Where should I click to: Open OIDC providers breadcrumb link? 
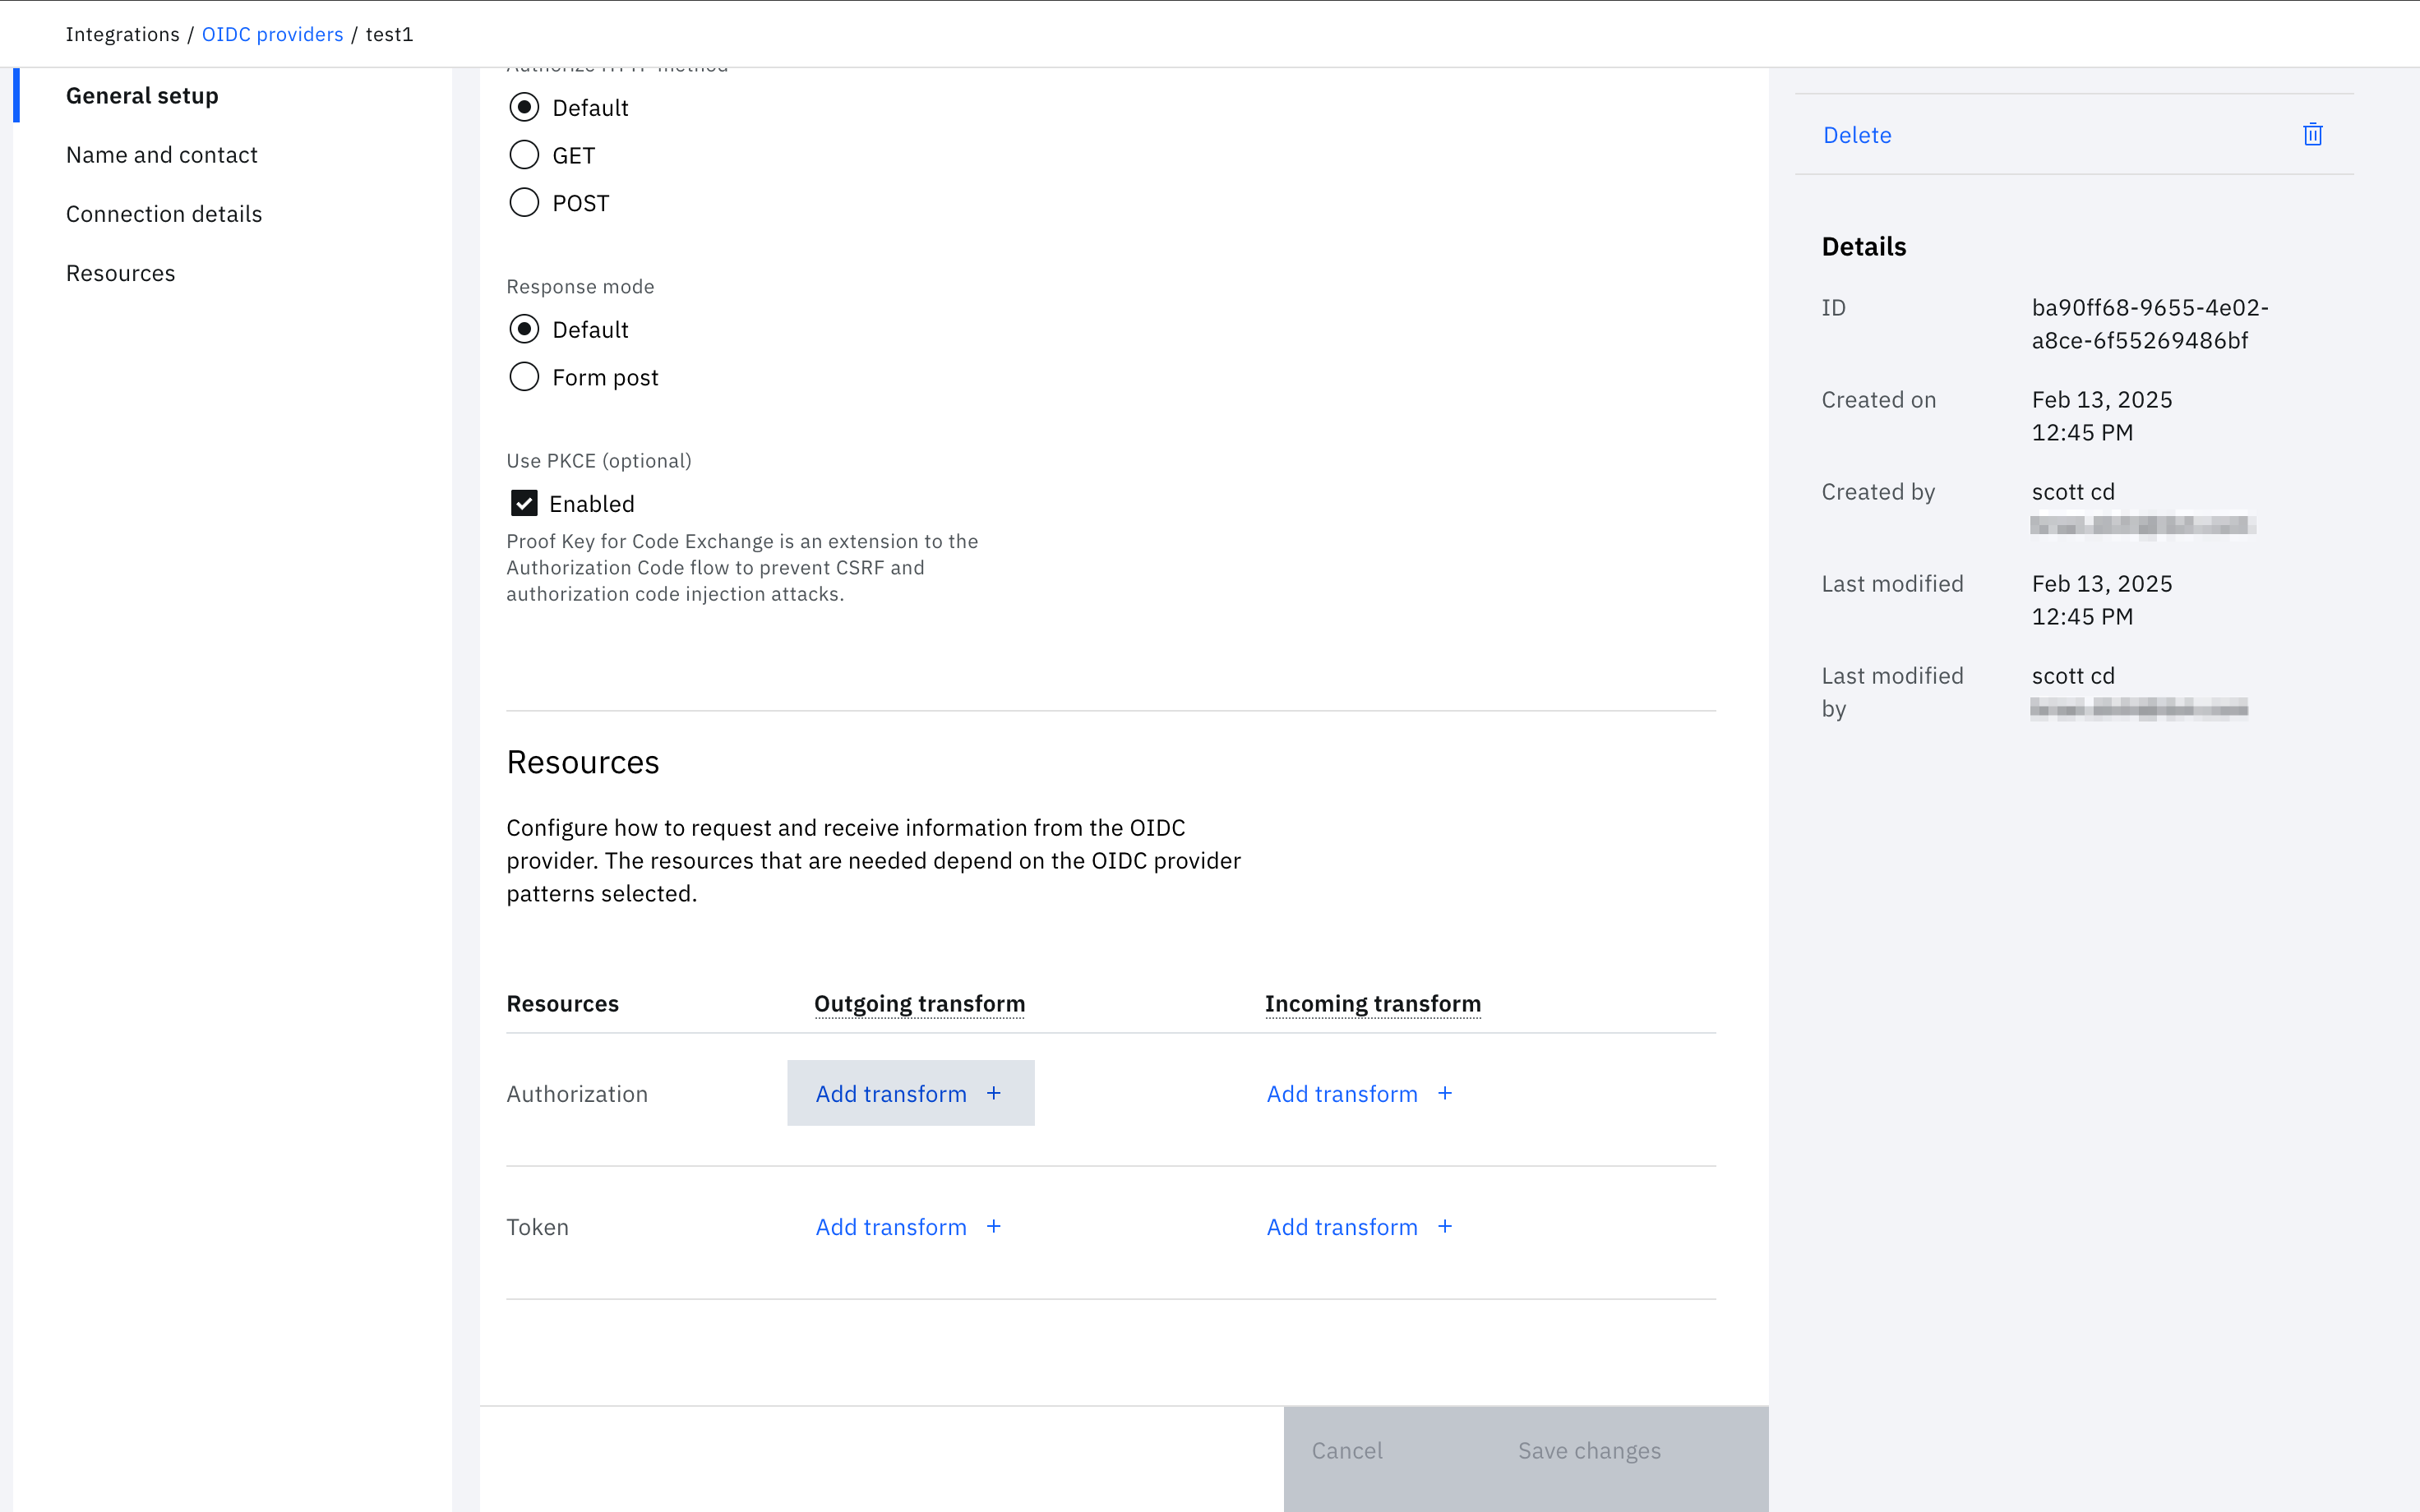coord(272,34)
